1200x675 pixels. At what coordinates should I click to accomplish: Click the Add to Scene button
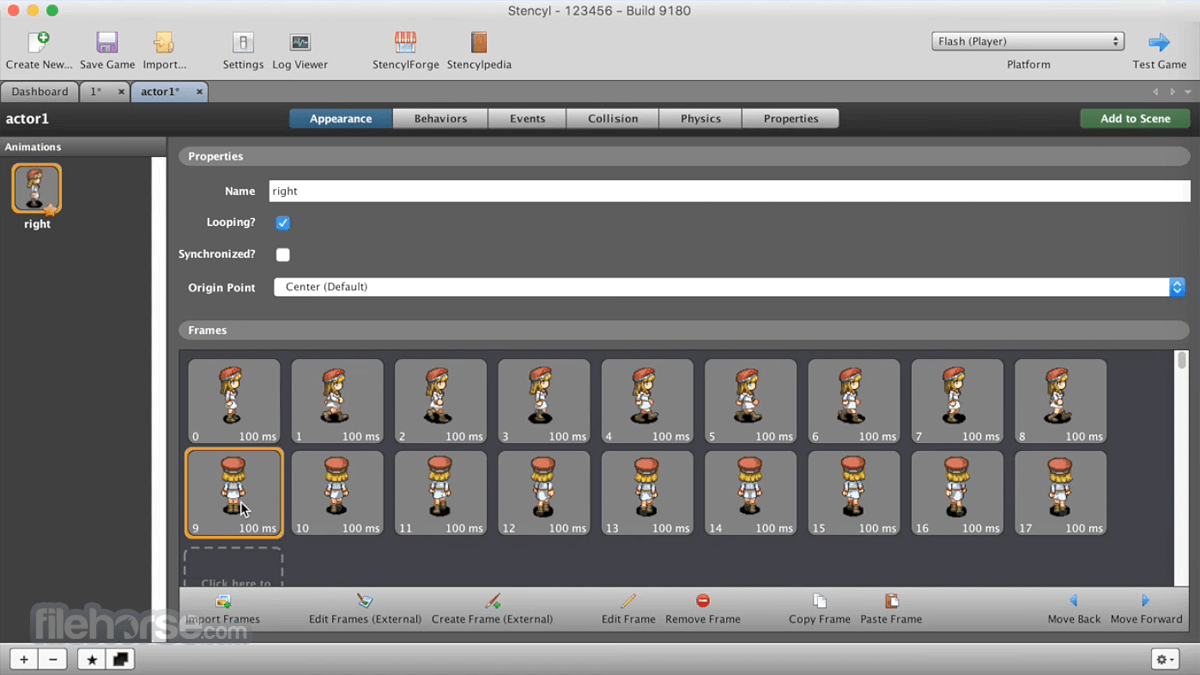[x=1135, y=119]
